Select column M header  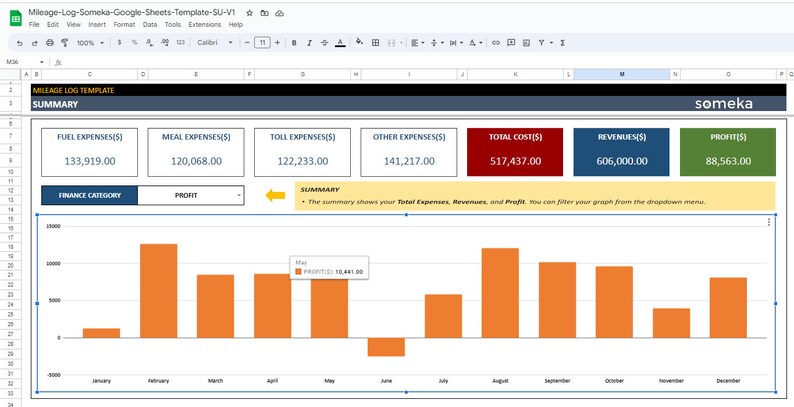pos(622,74)
